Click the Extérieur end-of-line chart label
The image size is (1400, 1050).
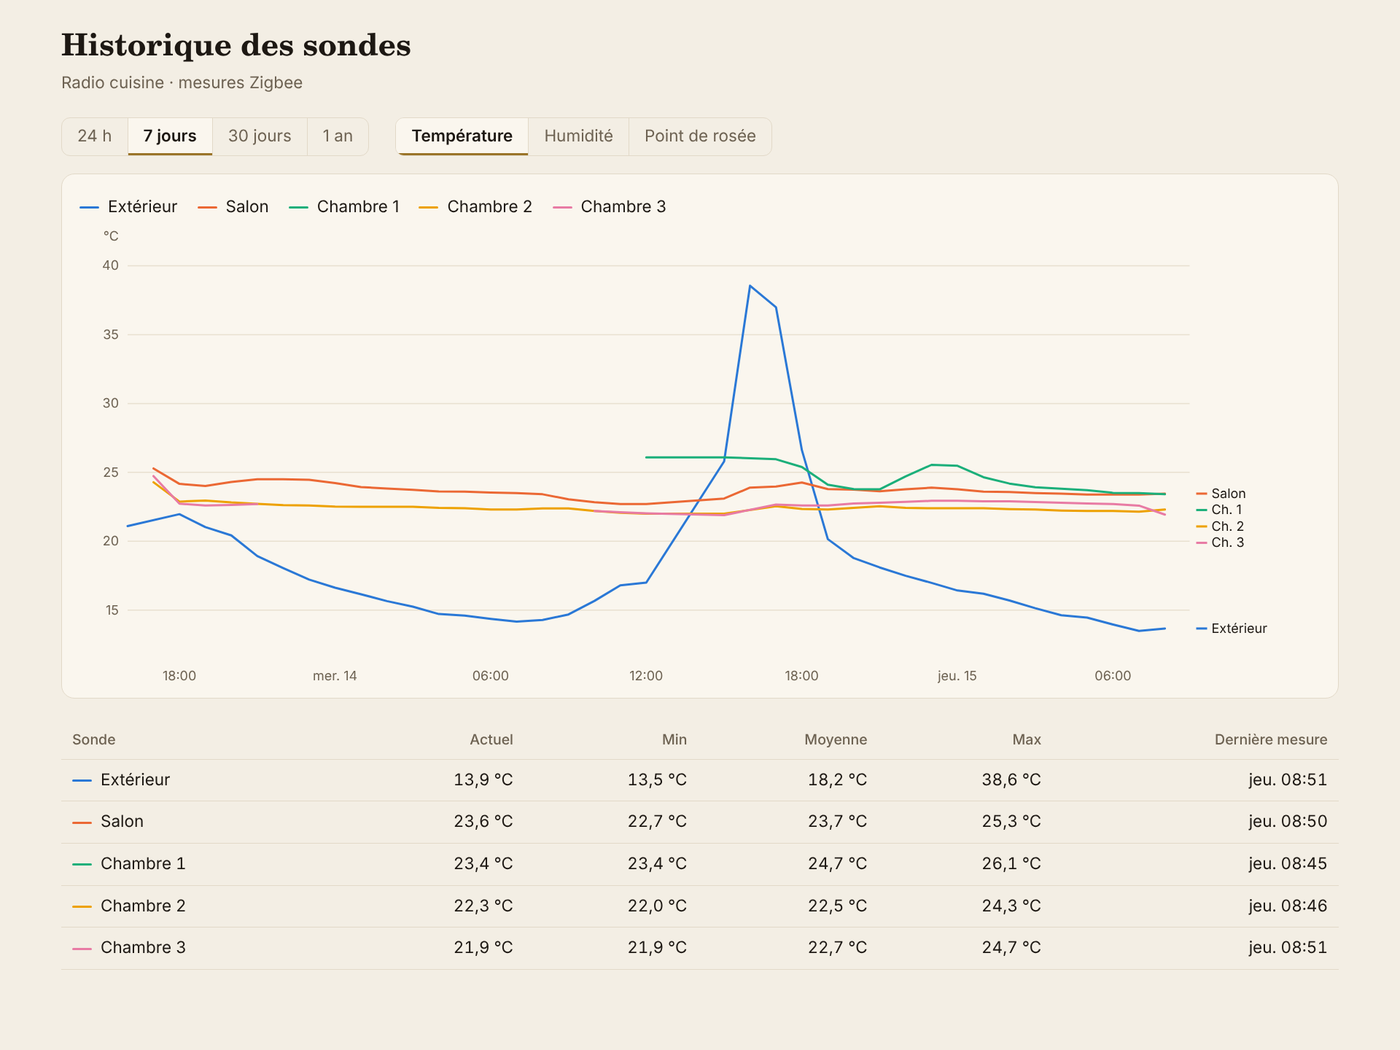point(1232,629)
